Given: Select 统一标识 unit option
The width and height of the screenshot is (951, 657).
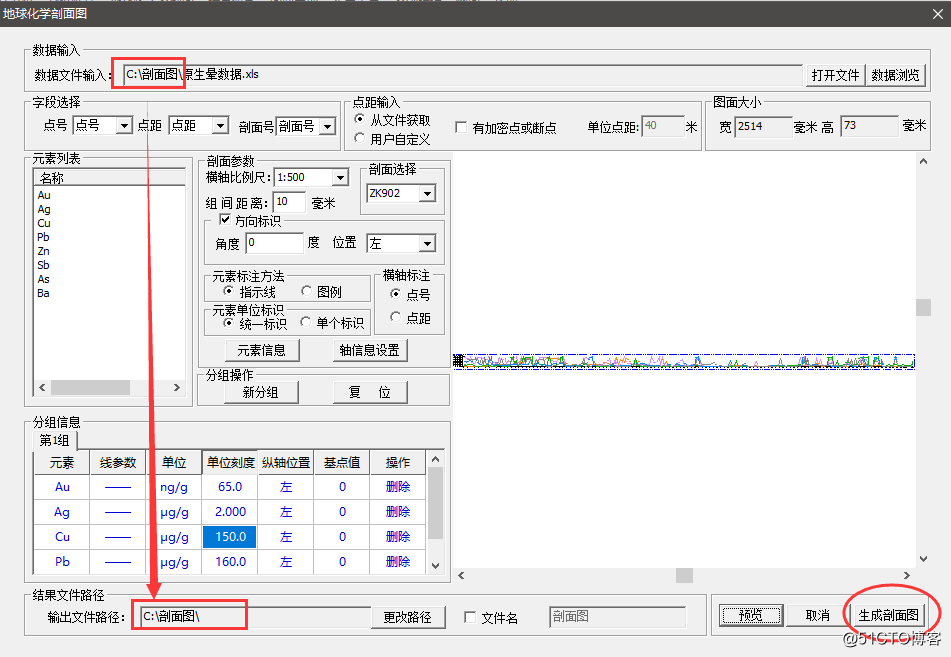Looking at the screenshot, I should point(228,323).
